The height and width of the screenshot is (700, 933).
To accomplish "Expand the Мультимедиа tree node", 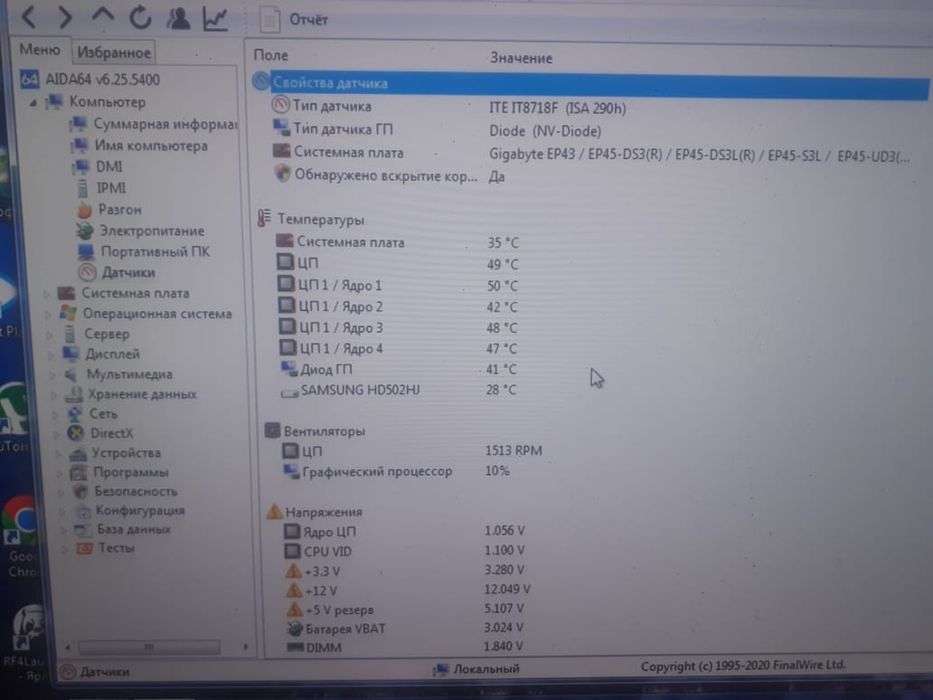I will [x=52, y=375].
